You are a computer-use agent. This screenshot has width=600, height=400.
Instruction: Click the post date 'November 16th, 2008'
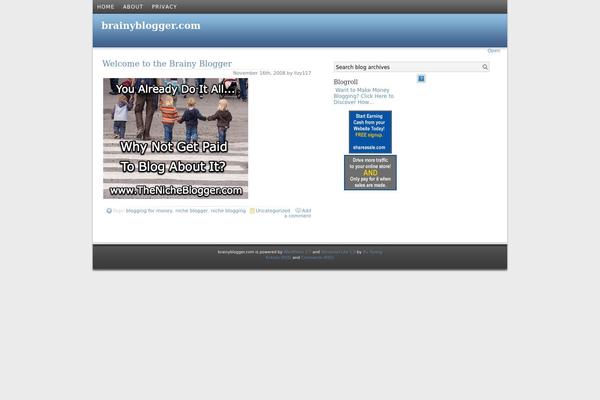[259, 73]
